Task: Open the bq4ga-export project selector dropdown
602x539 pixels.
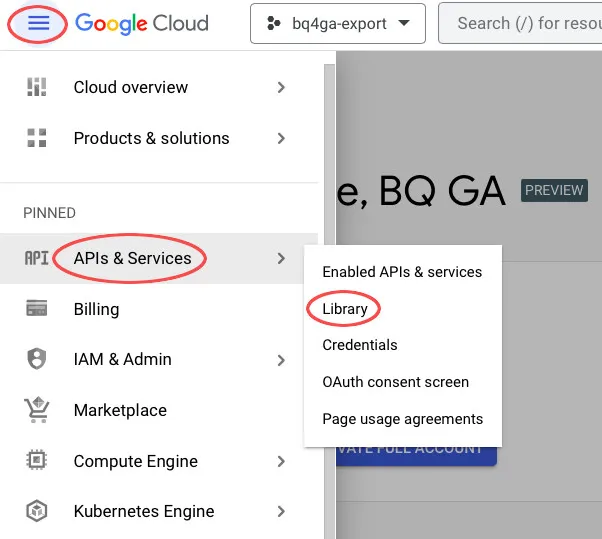Action: [x=337, y=23]
